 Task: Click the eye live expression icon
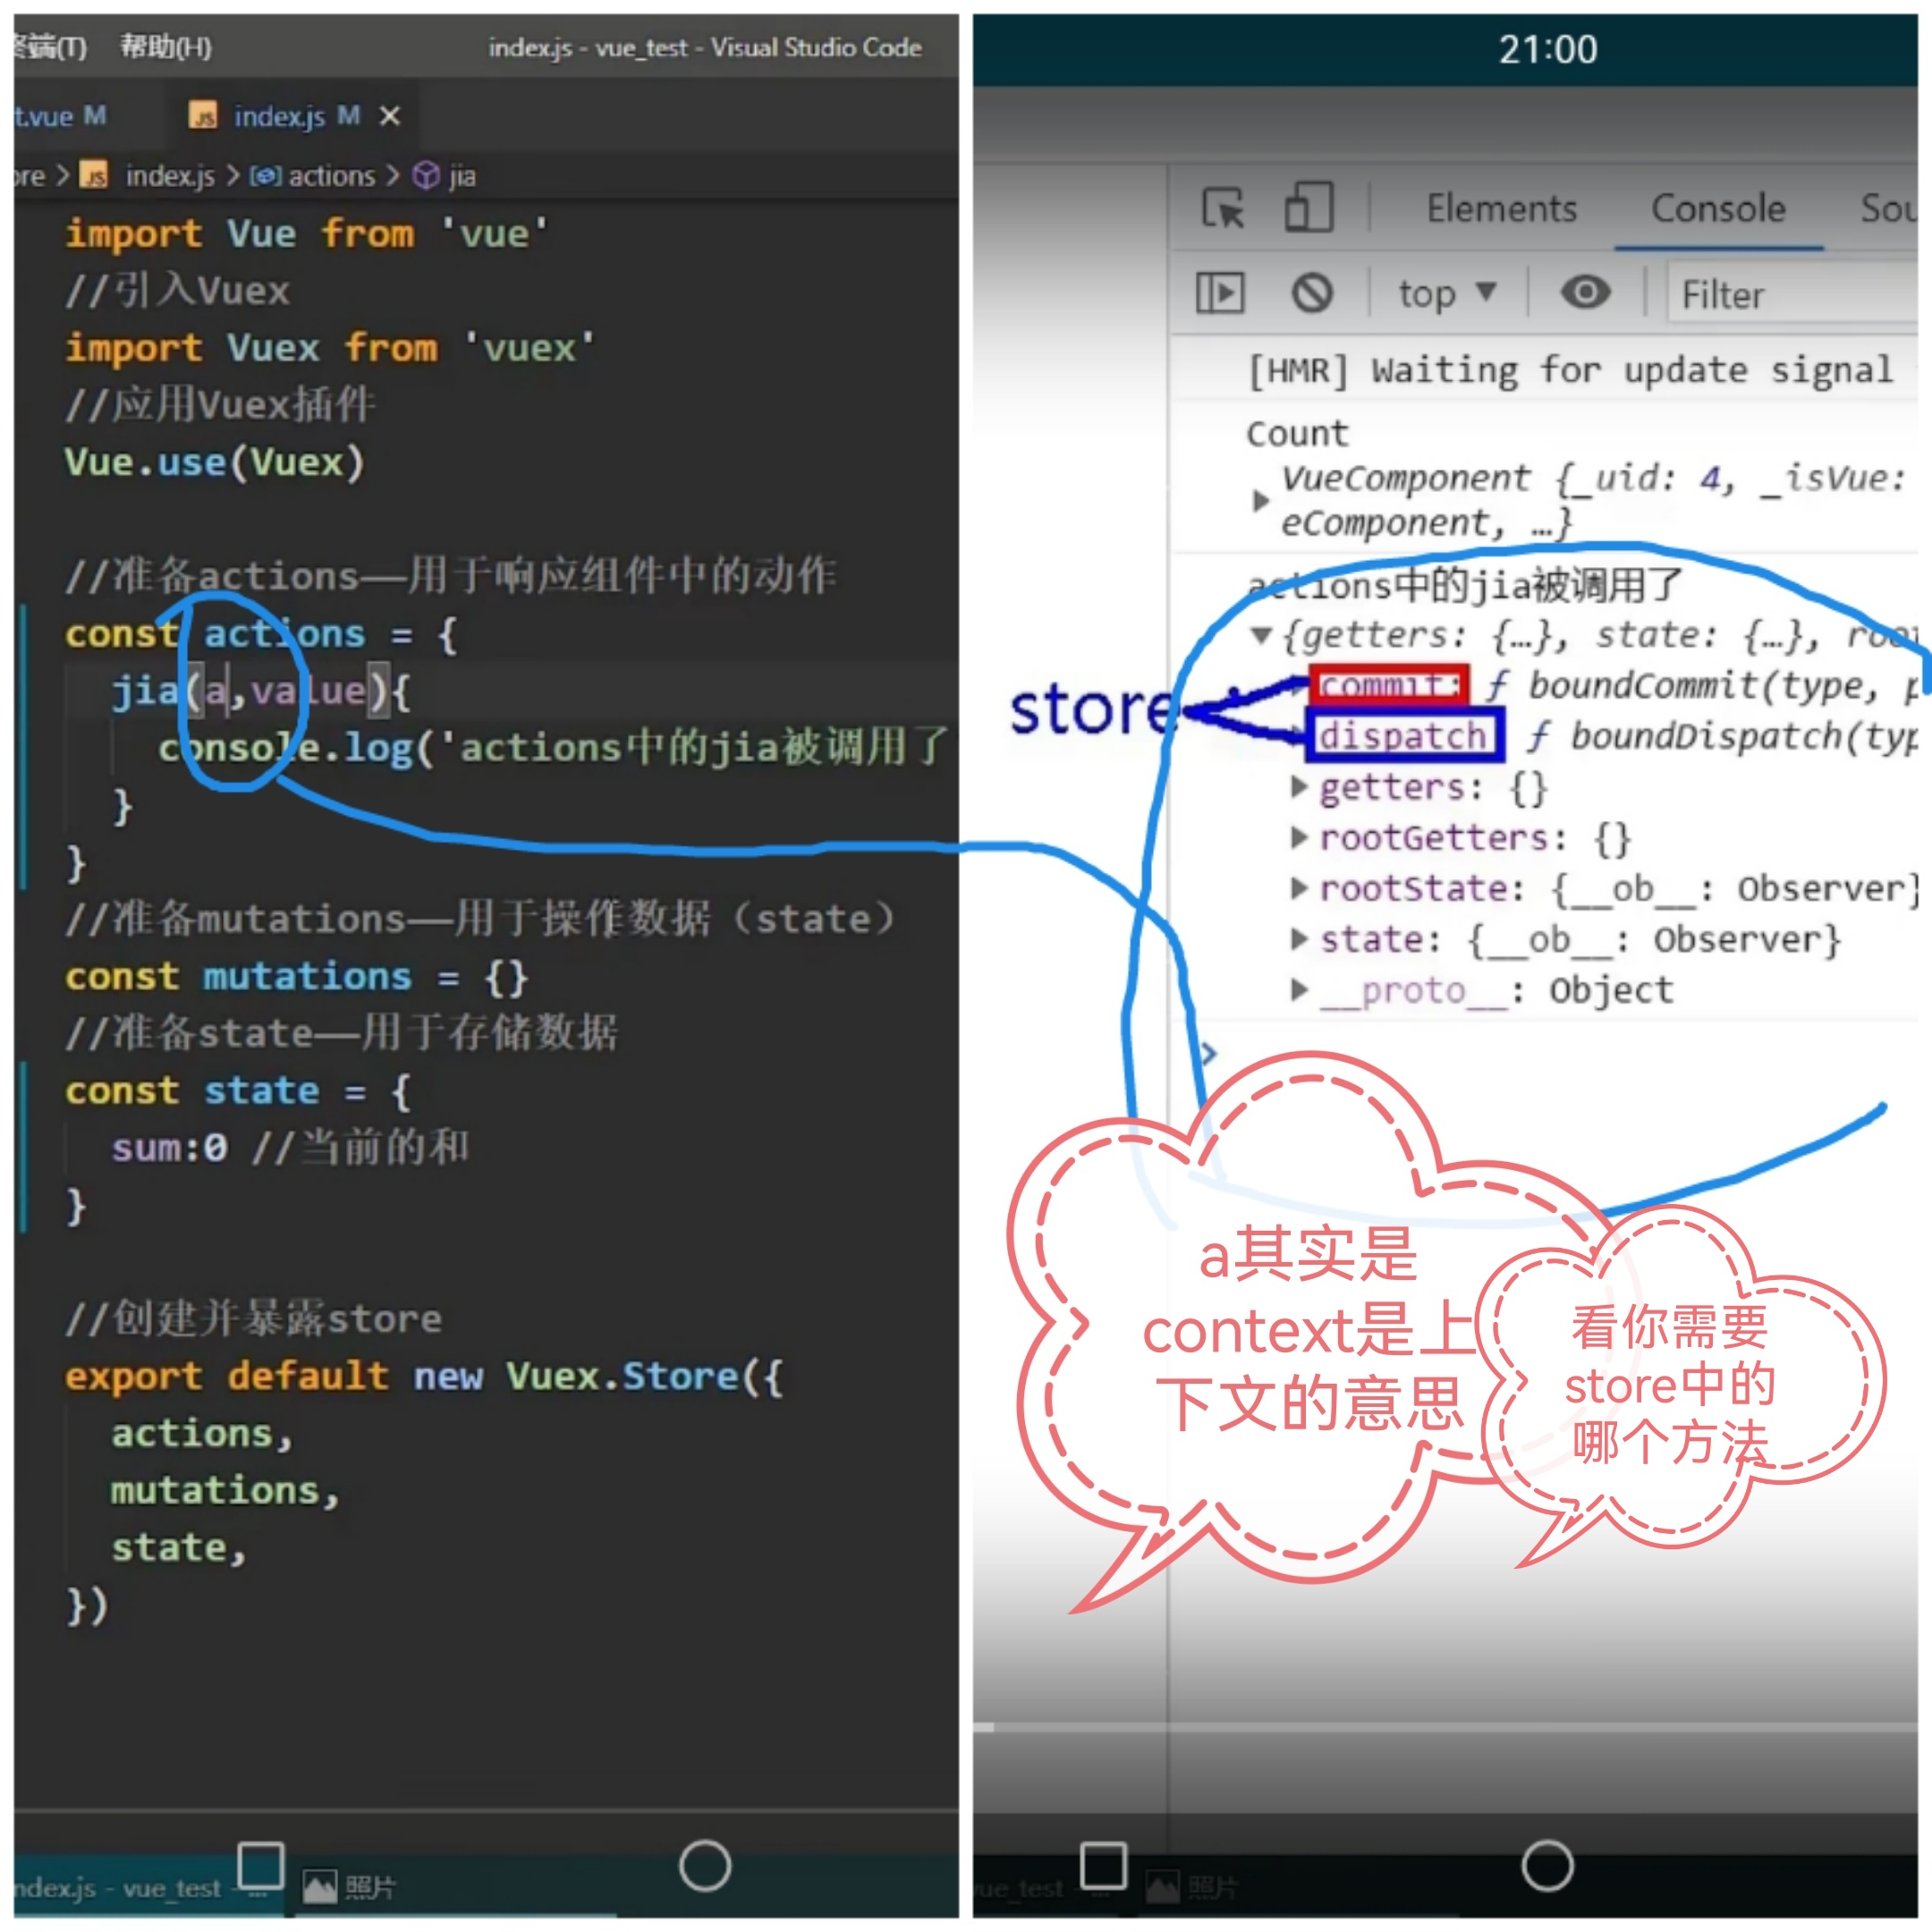[x=1585, y=293]
